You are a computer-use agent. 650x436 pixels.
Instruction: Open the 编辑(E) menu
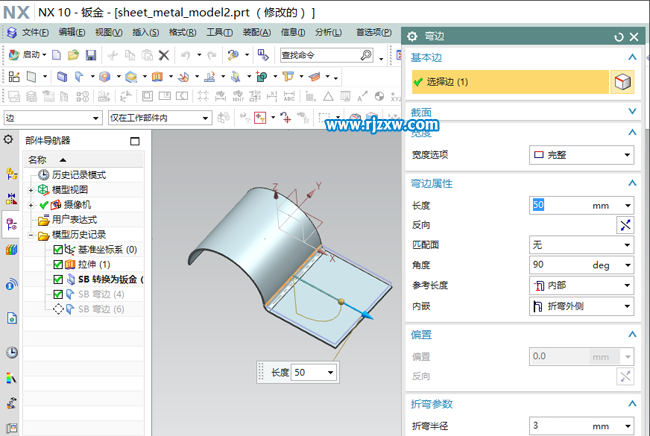[x=72, y=32]
